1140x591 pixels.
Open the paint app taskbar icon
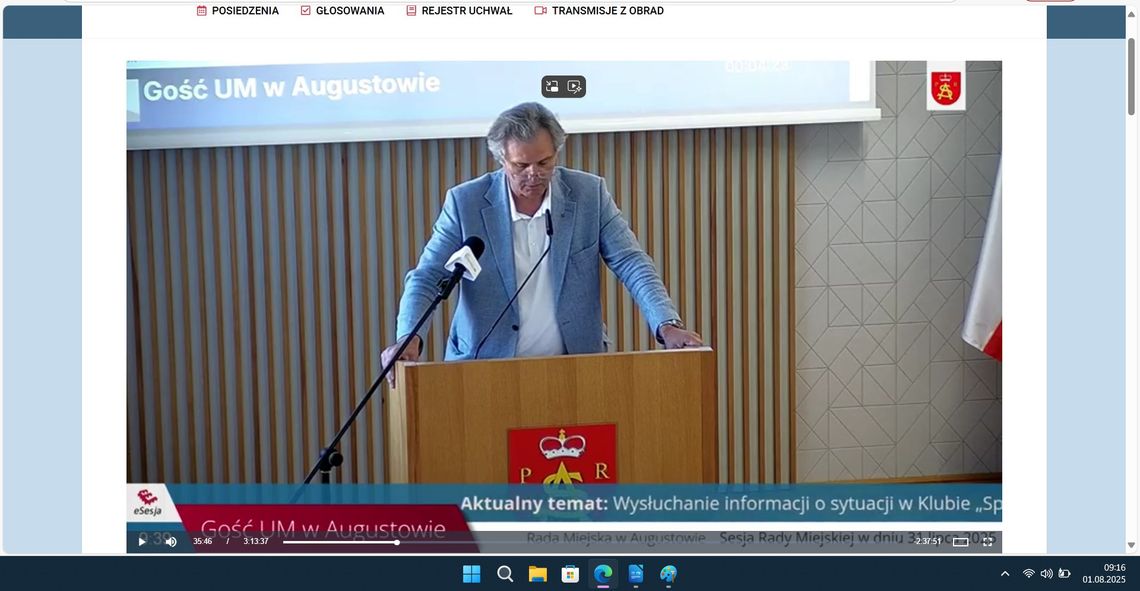[x=668, y=574]
